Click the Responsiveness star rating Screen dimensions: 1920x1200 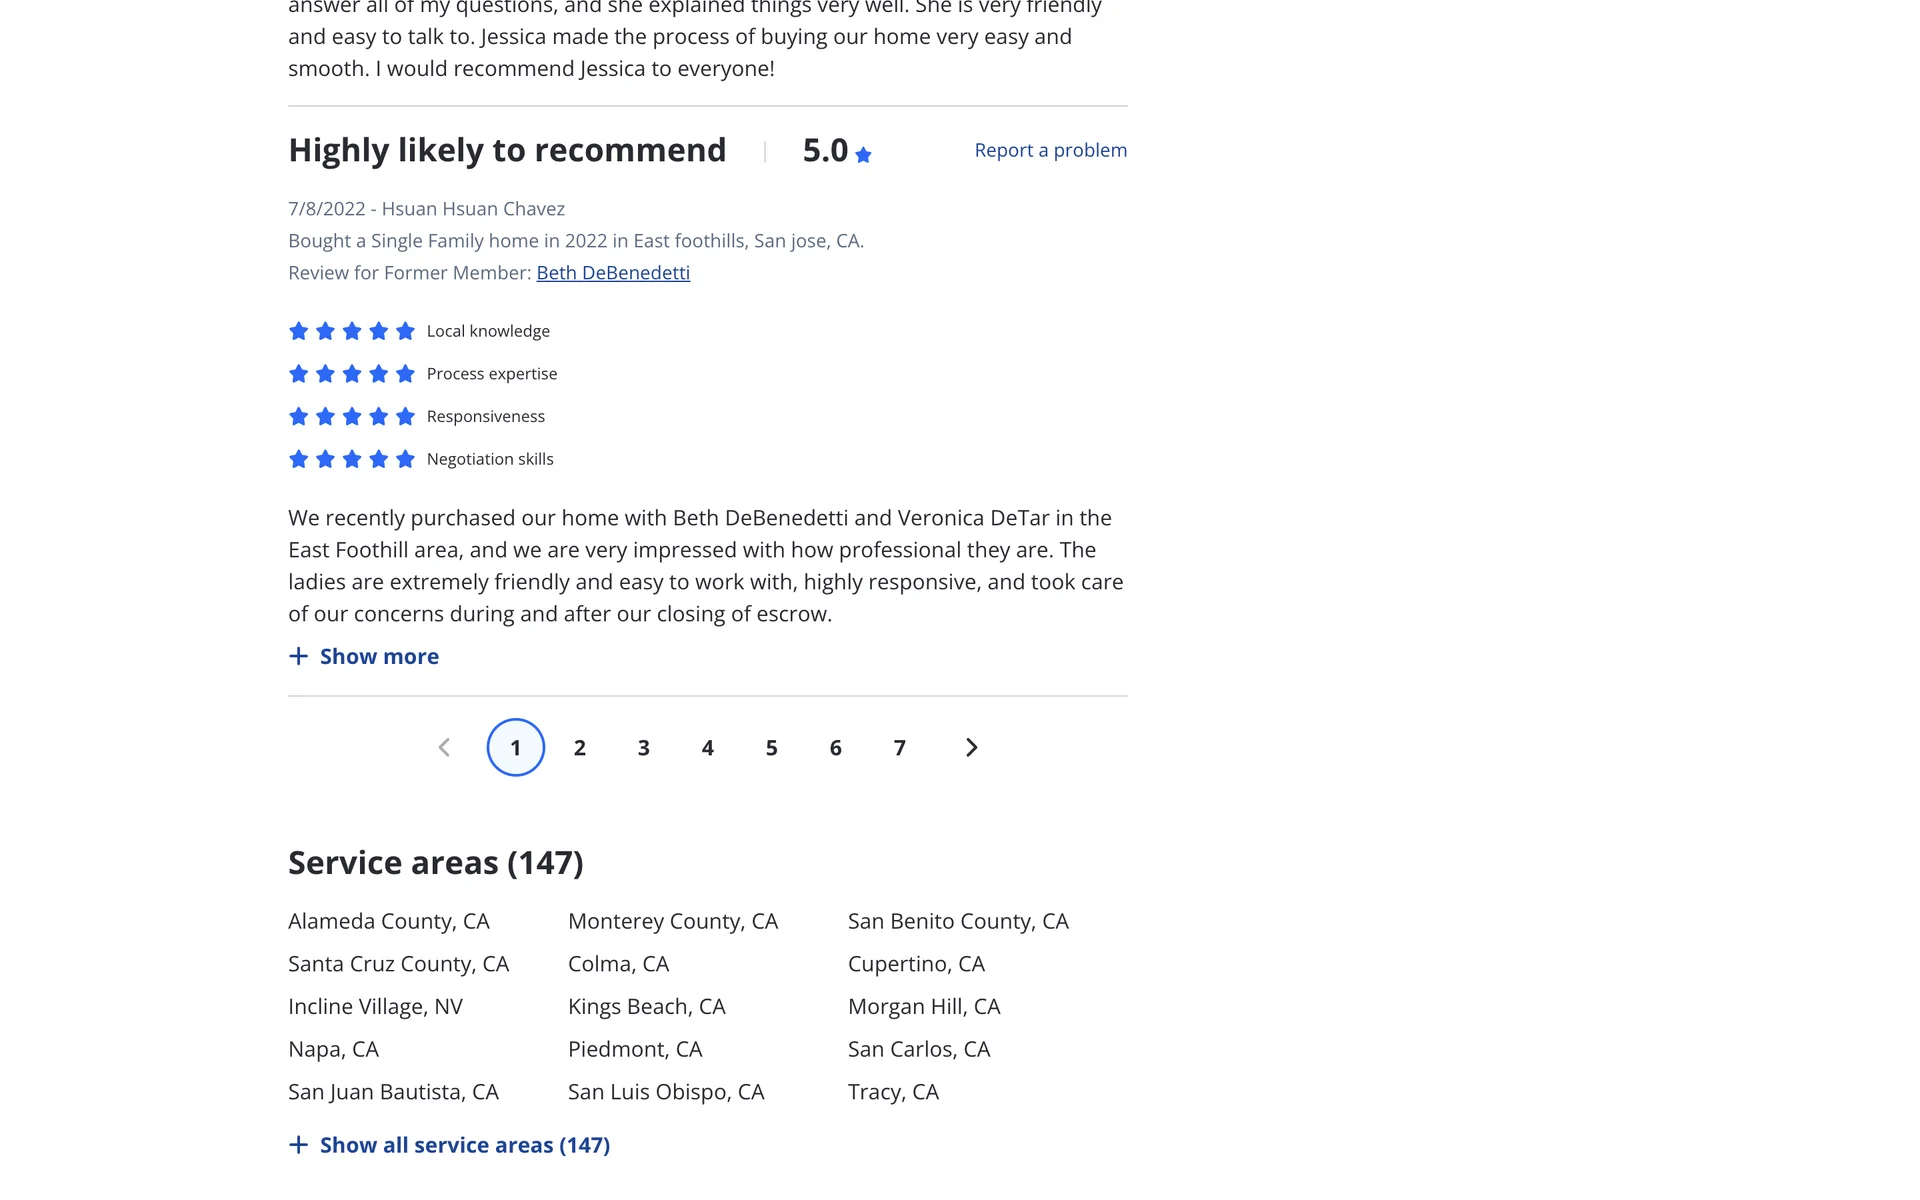[x=351, y=417]
